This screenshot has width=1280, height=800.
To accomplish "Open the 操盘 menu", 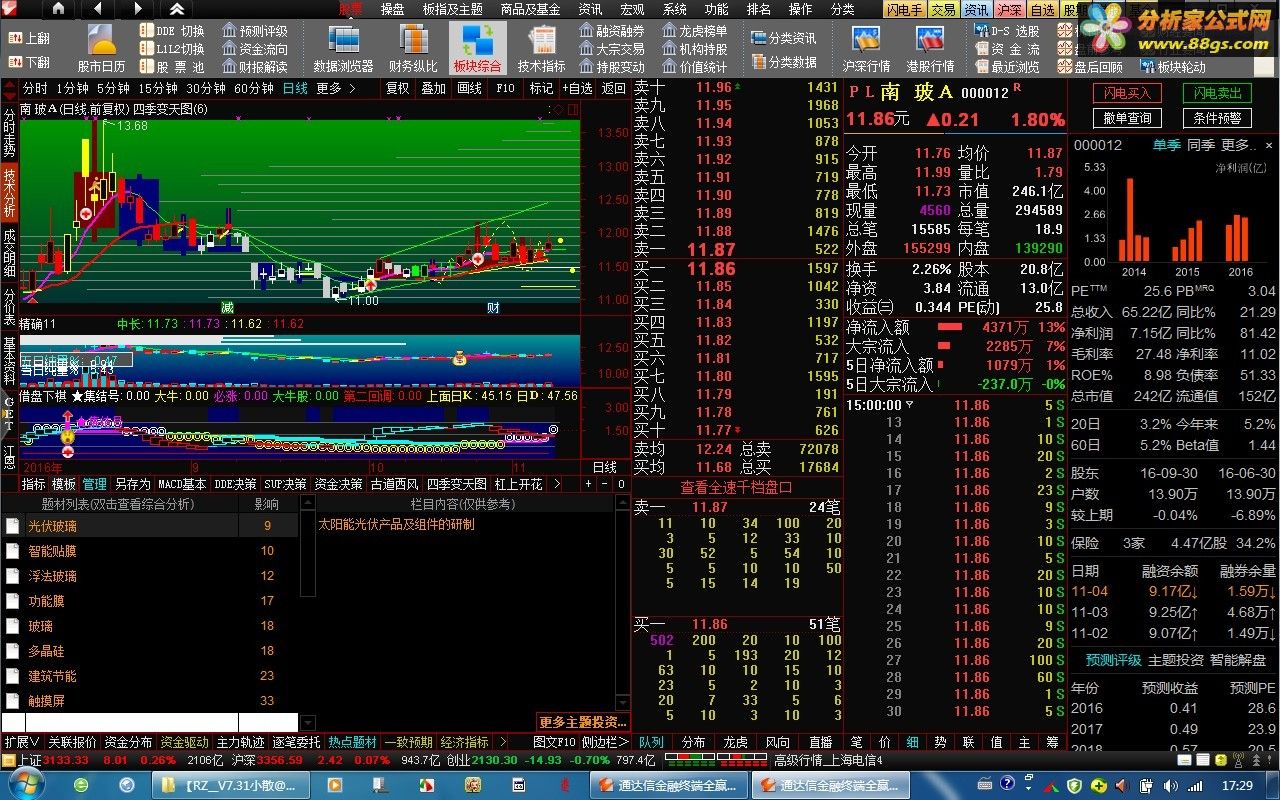I will click(x=393, y=9).
